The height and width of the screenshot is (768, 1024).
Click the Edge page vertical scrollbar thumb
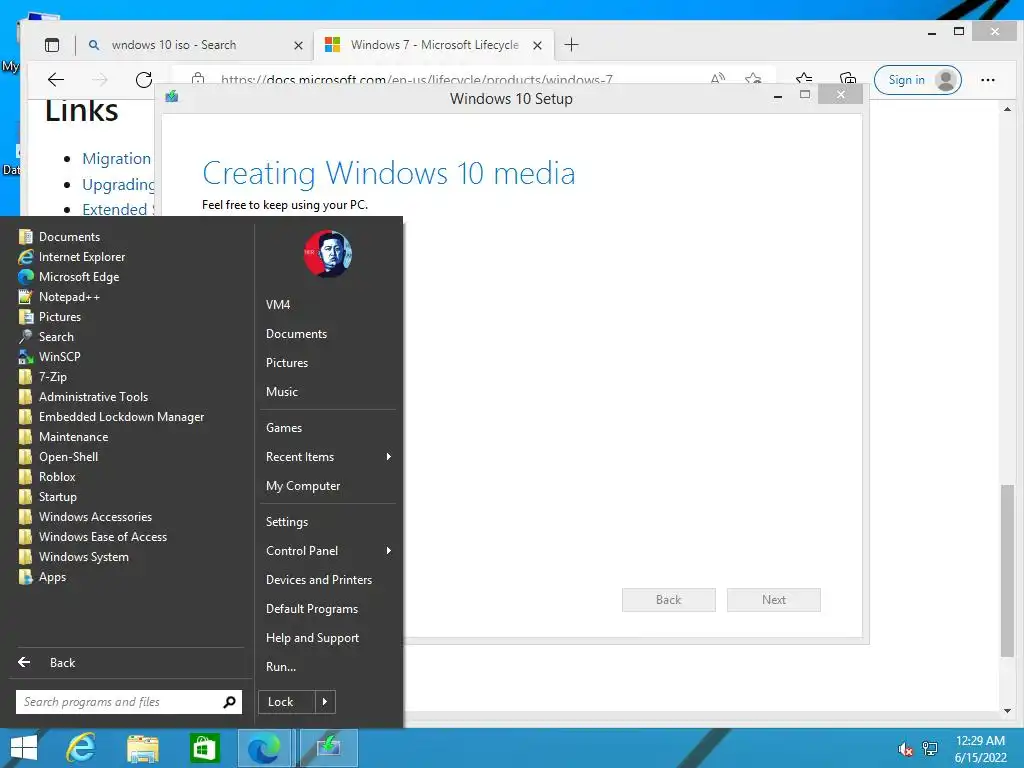tap(1007, 571)
